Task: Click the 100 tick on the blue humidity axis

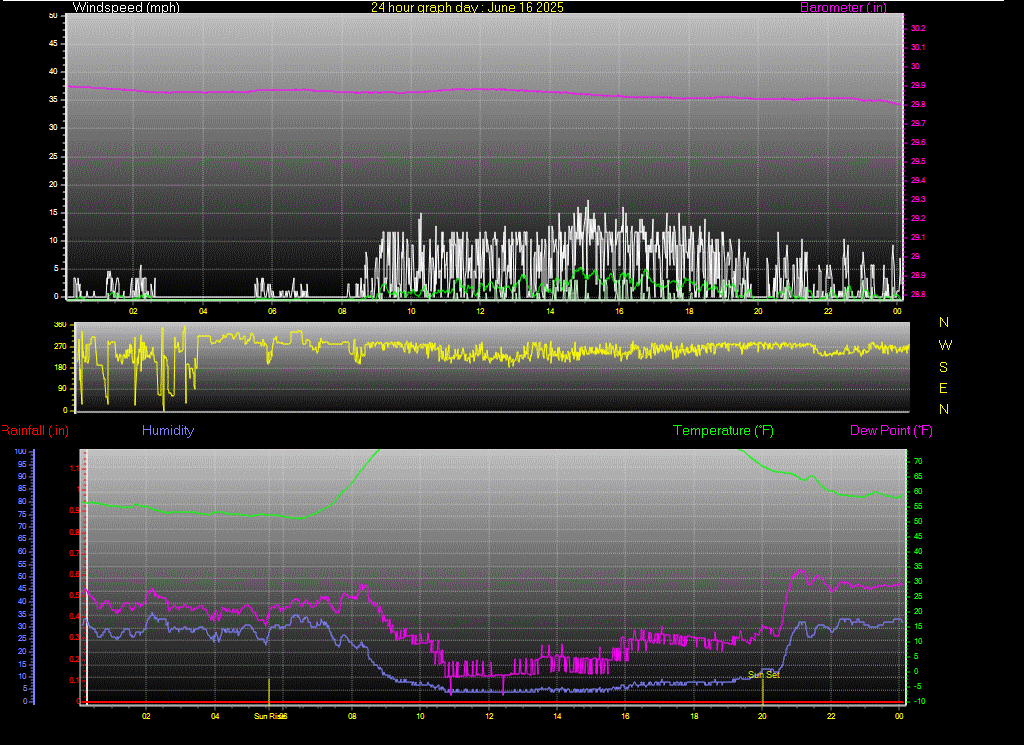Action: tap(20, 451)
